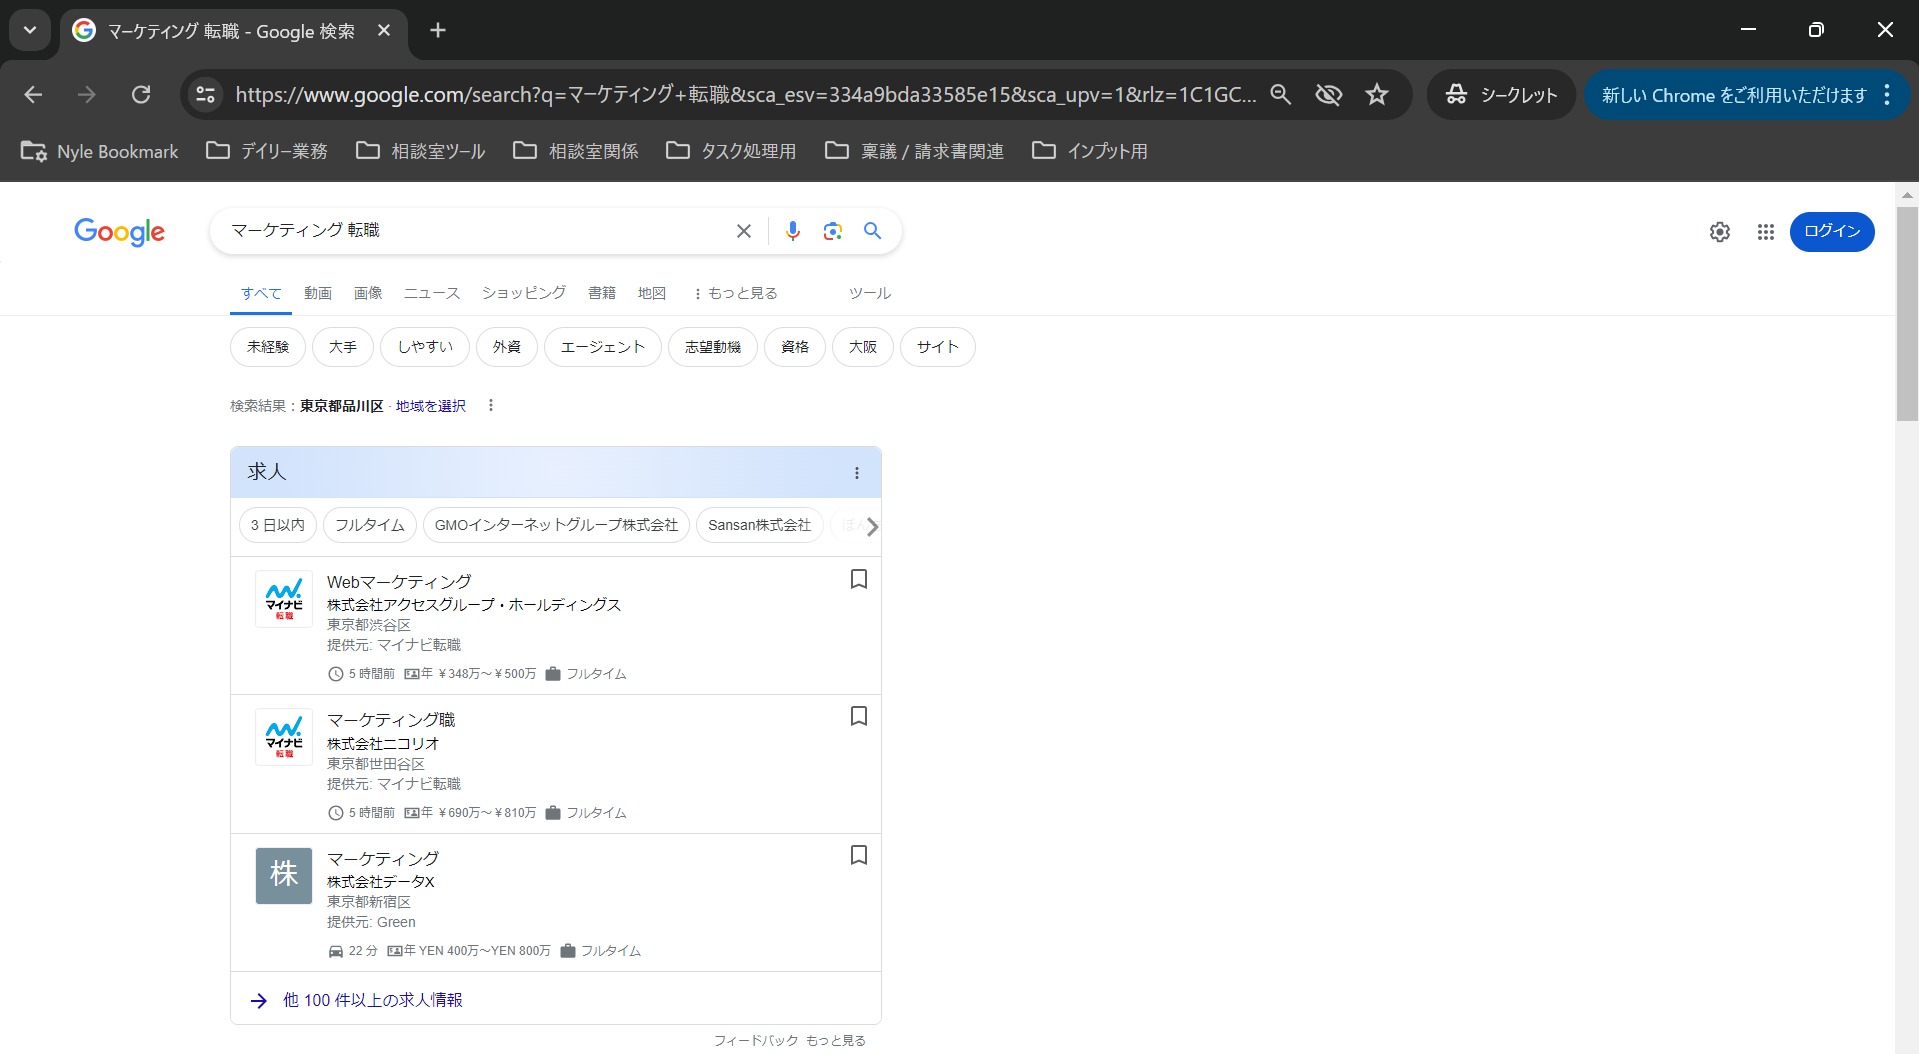This screenshot has height=1054, width=1919.
Task: Click the browser forward arrow
Action: (87, 95)
